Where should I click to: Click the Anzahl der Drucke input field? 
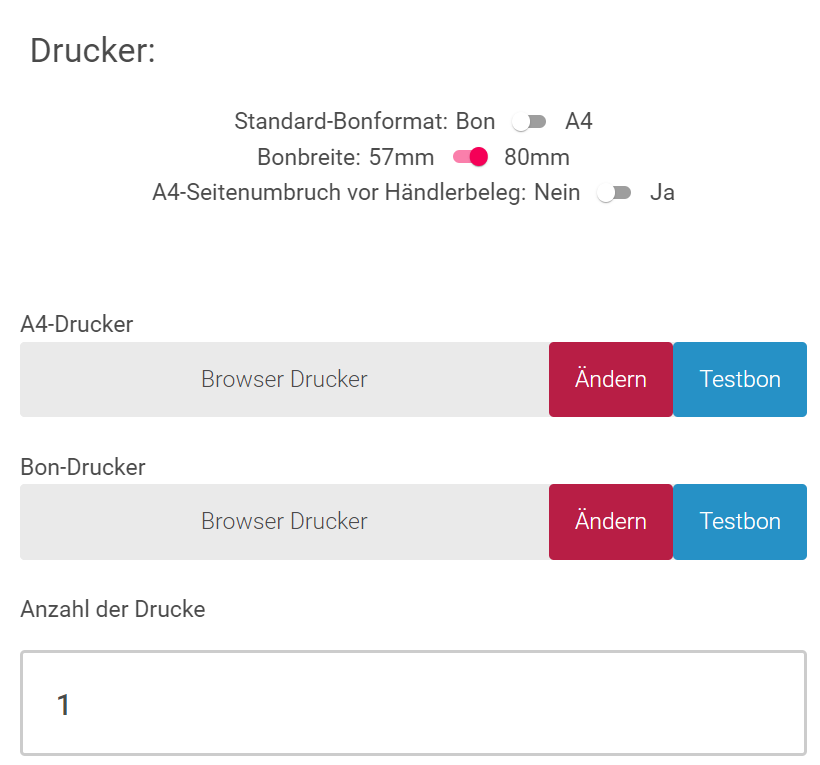pos(413,704)
